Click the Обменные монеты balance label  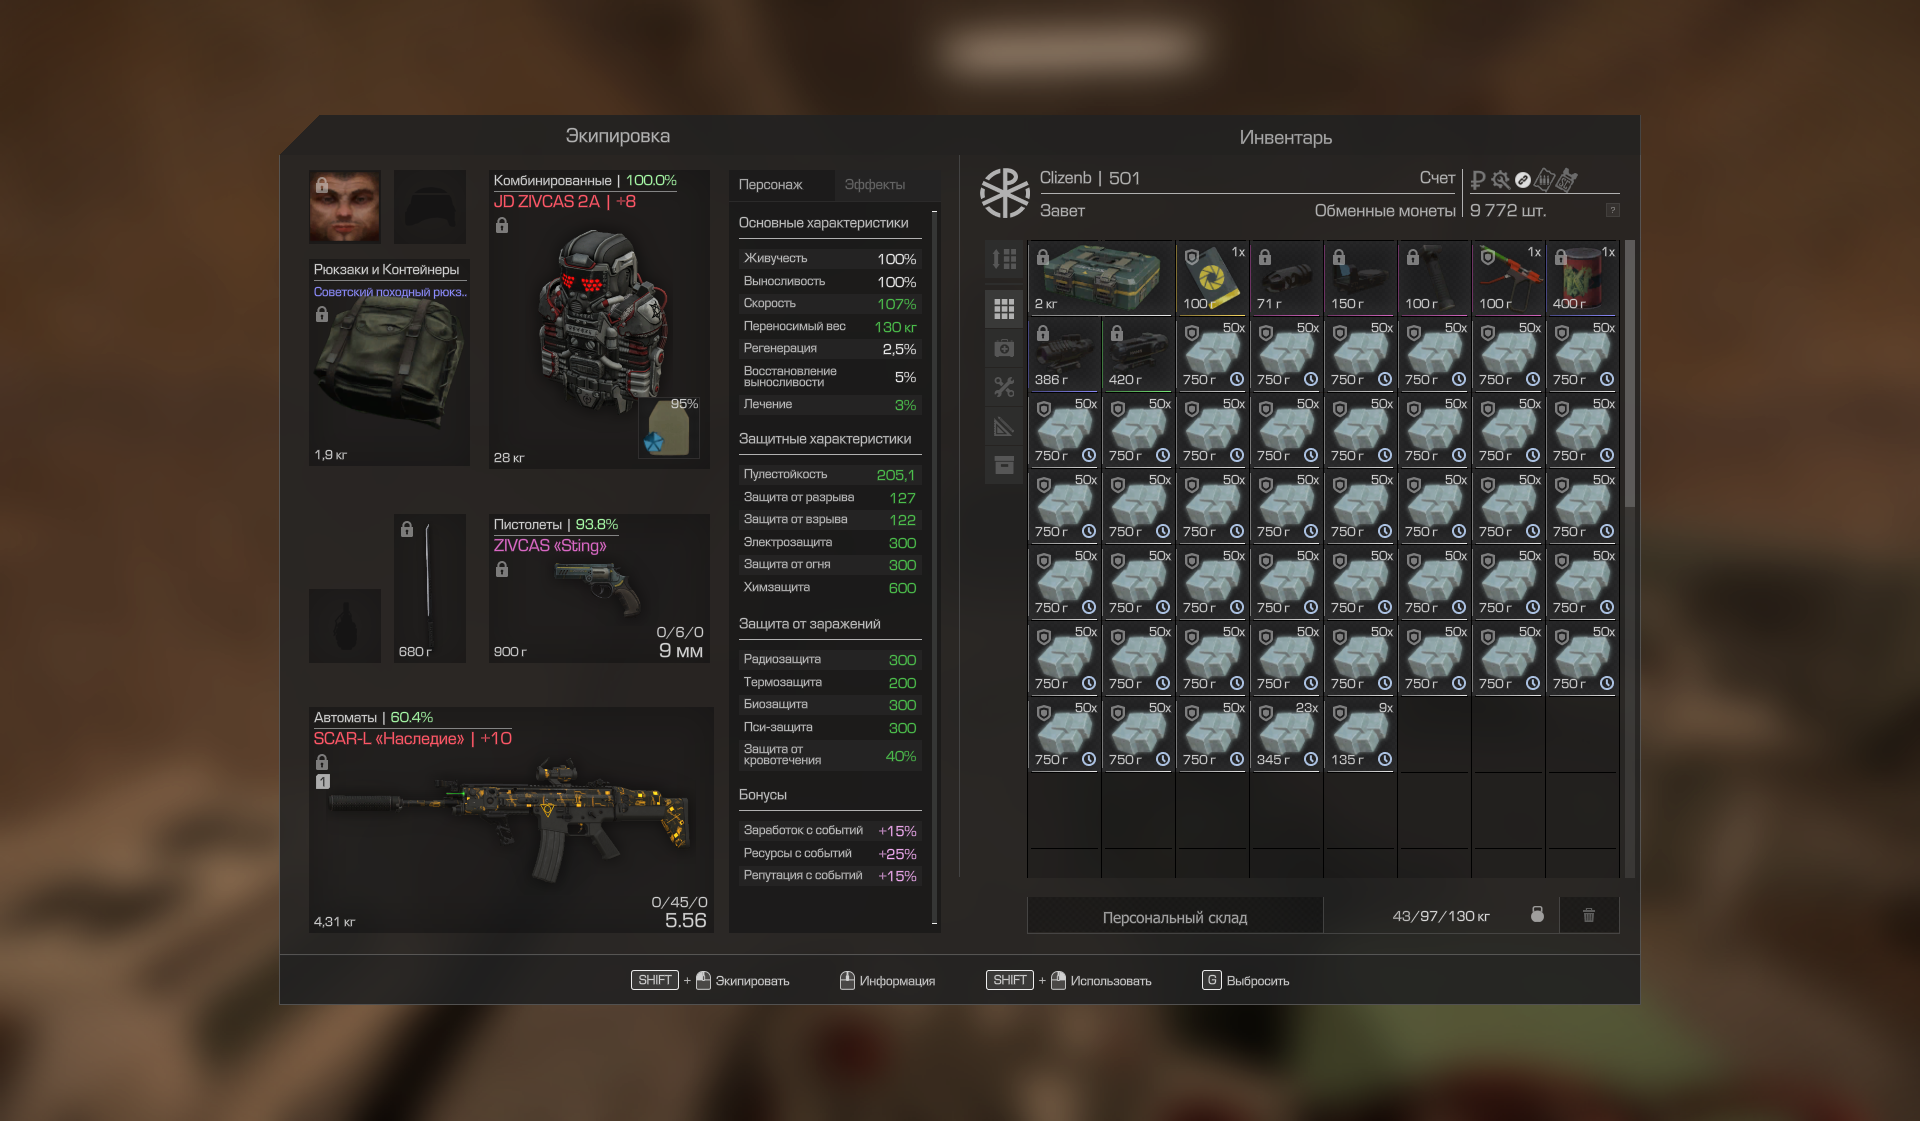(1385, 211)
